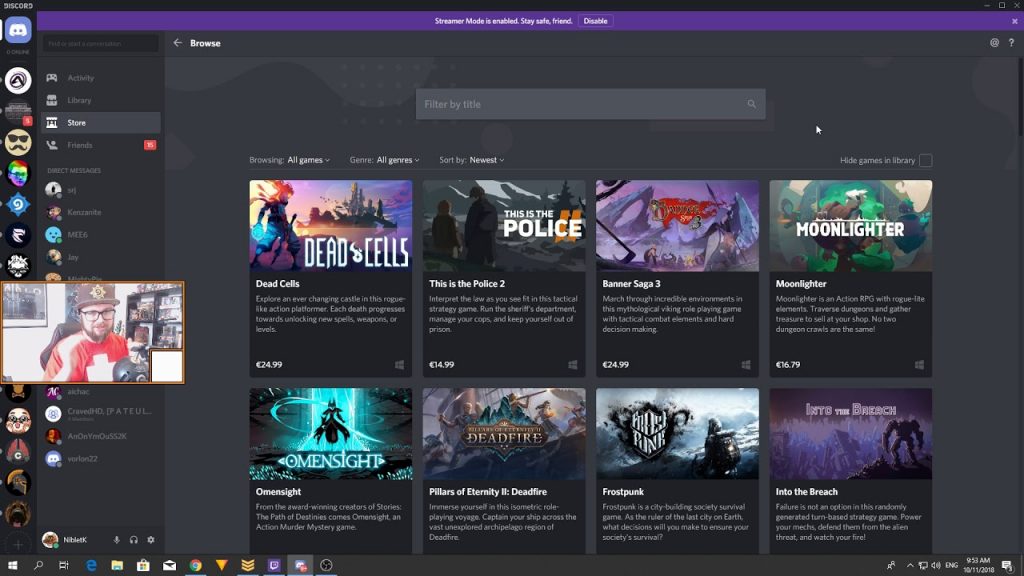Image resolution: width=1024 pixels, height=576 pixels.
Task: Open direct message with MEE6
Action: tap(78, 234)
